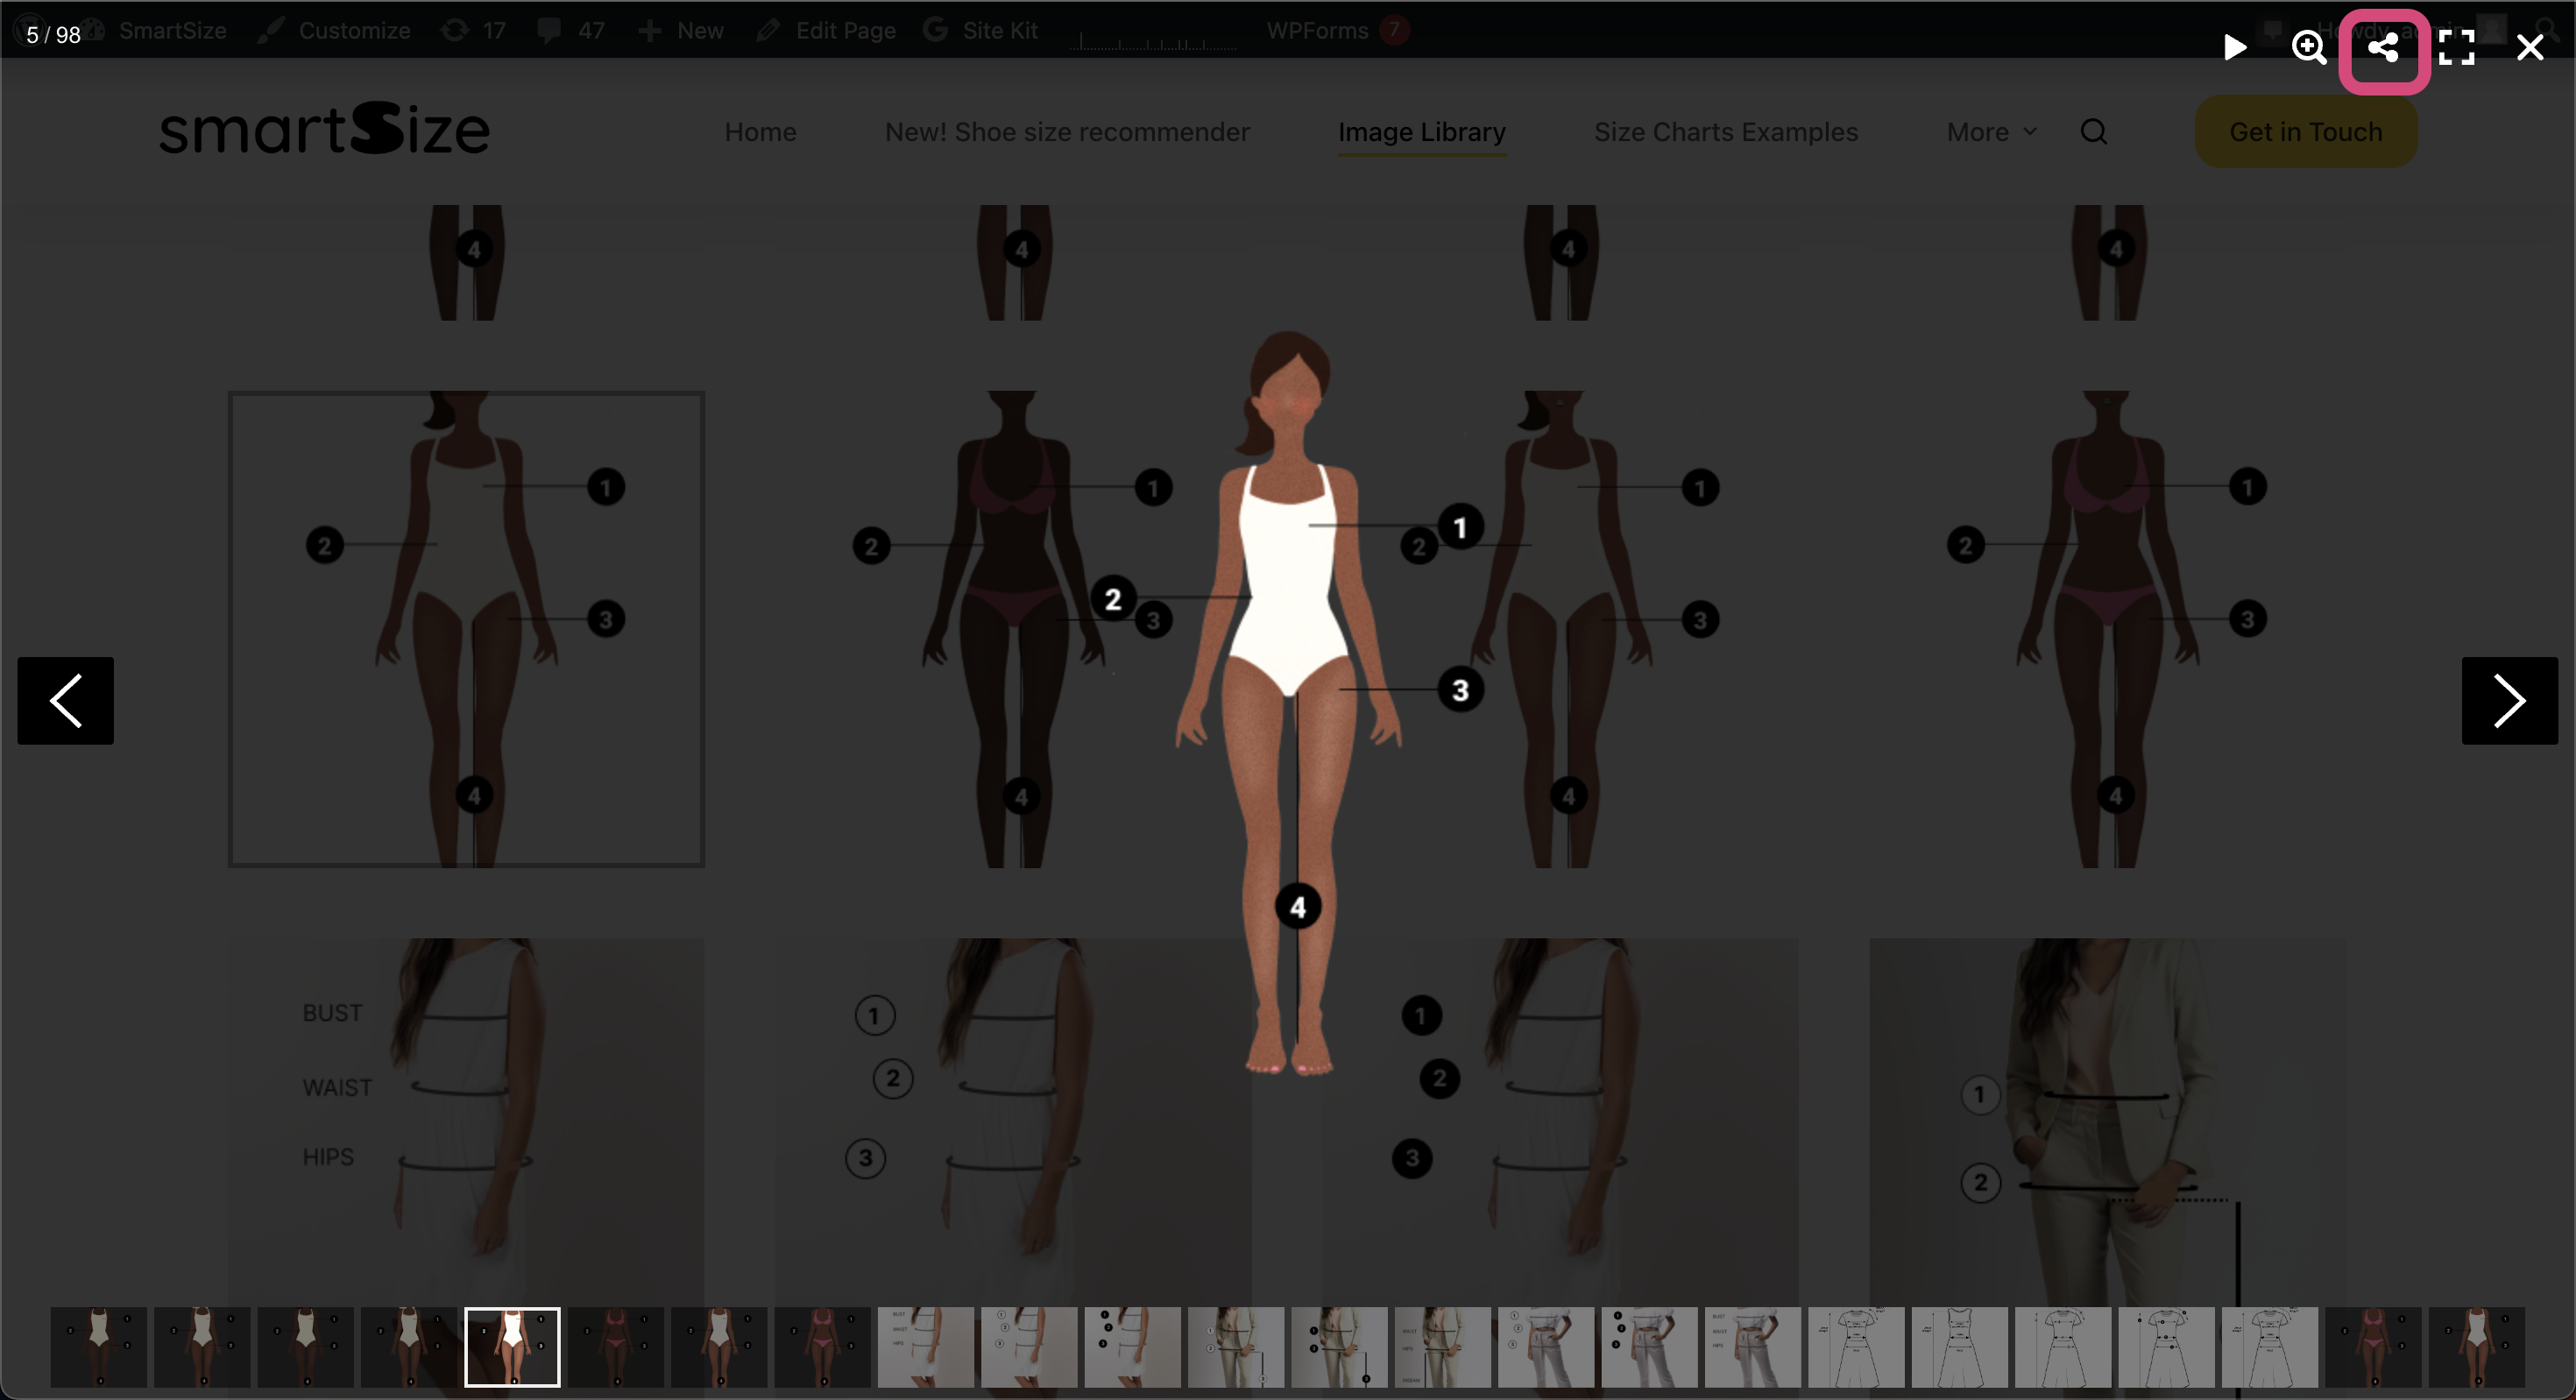Screen dimensions: 2576x1400
Task: Expand the More dropdown in the dimmed navigation
Action: (1991, 132)
